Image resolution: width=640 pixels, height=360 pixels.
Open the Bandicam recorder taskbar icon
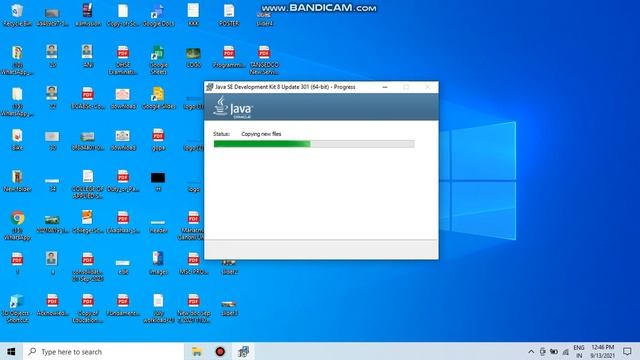coord(220,351)
